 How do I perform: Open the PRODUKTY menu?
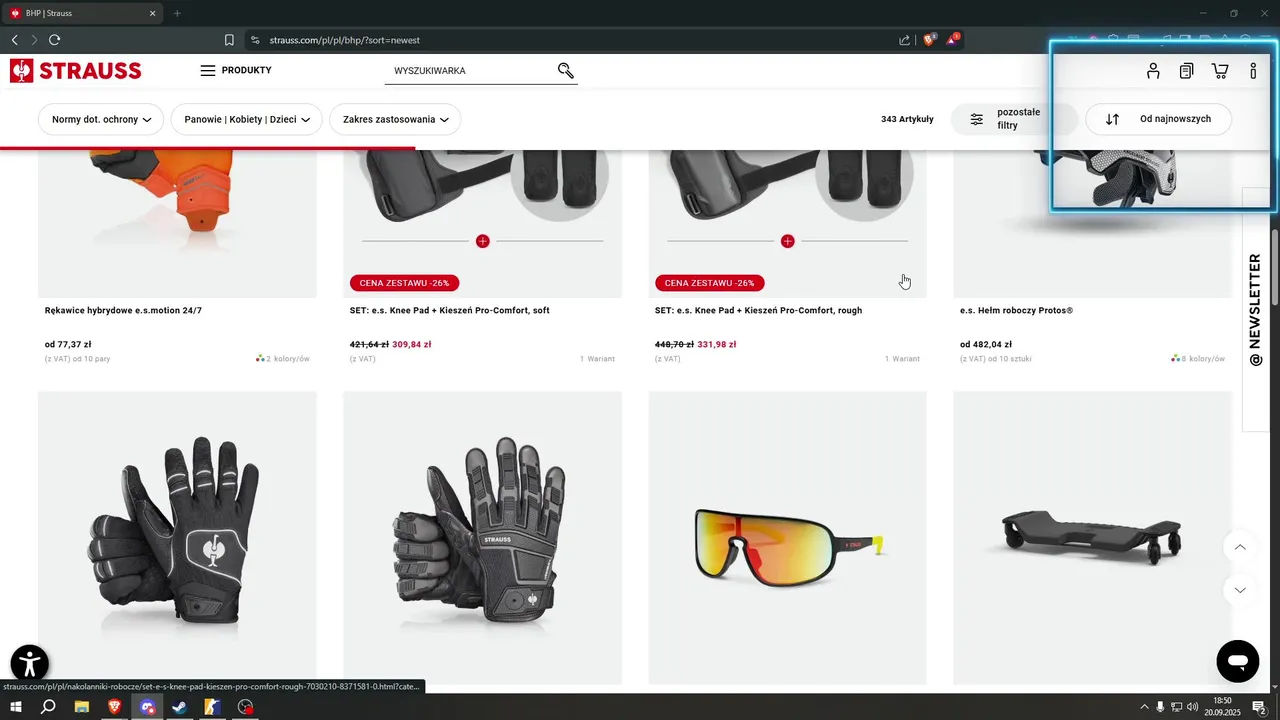pos(236,70)
